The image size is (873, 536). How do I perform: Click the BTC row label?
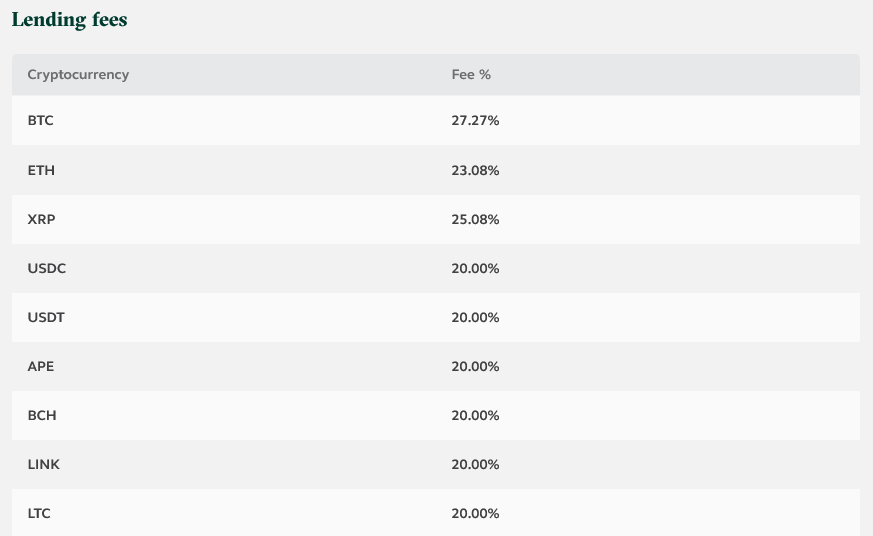pos(41,120)
